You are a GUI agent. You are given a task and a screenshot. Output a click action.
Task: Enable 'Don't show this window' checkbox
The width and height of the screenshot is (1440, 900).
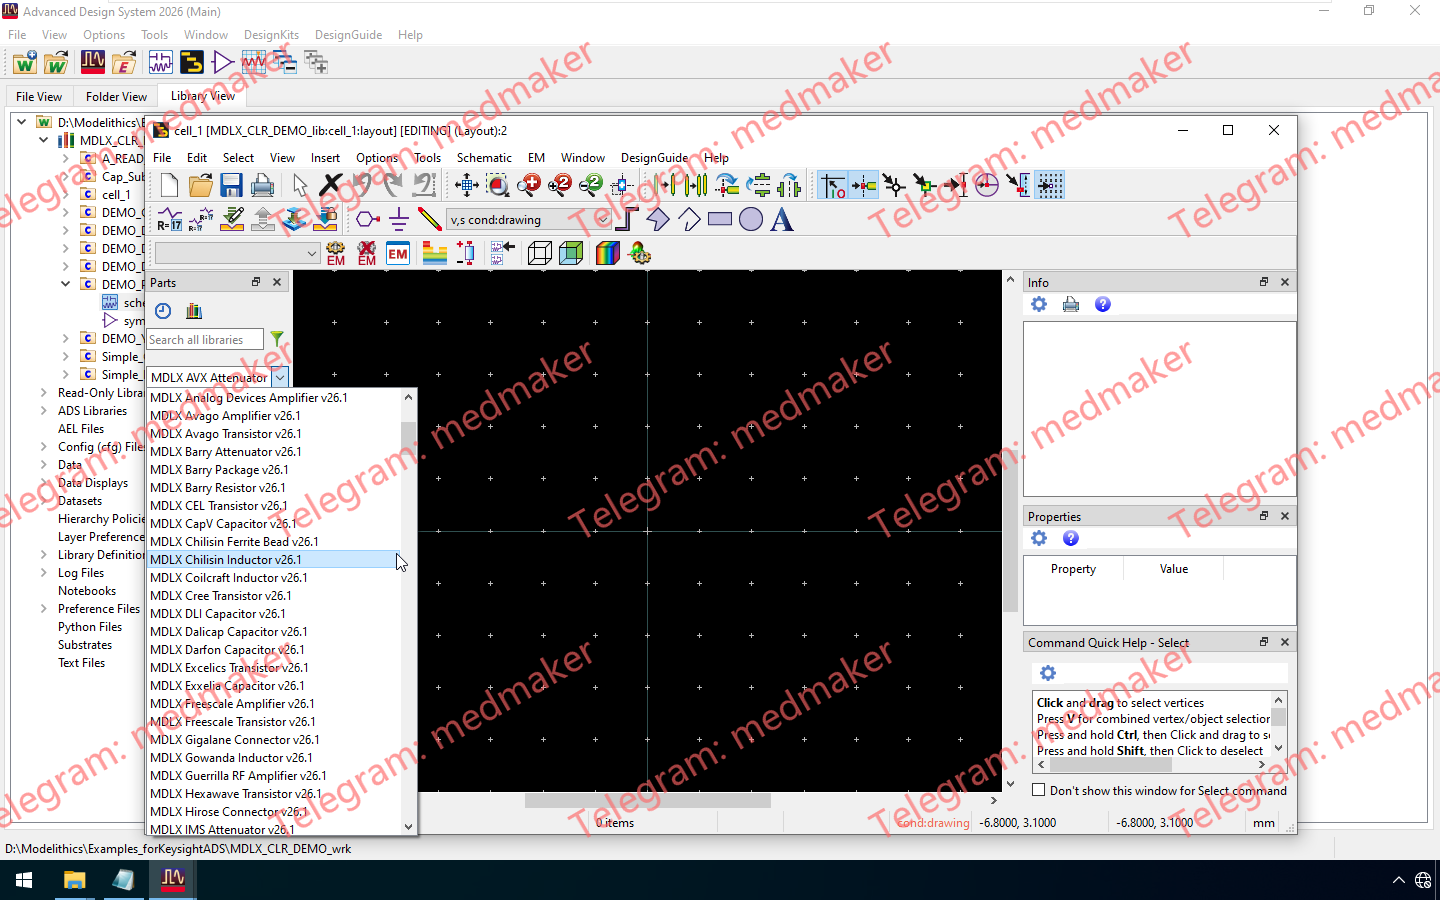pyautogui.click(x=1039, y=790)
